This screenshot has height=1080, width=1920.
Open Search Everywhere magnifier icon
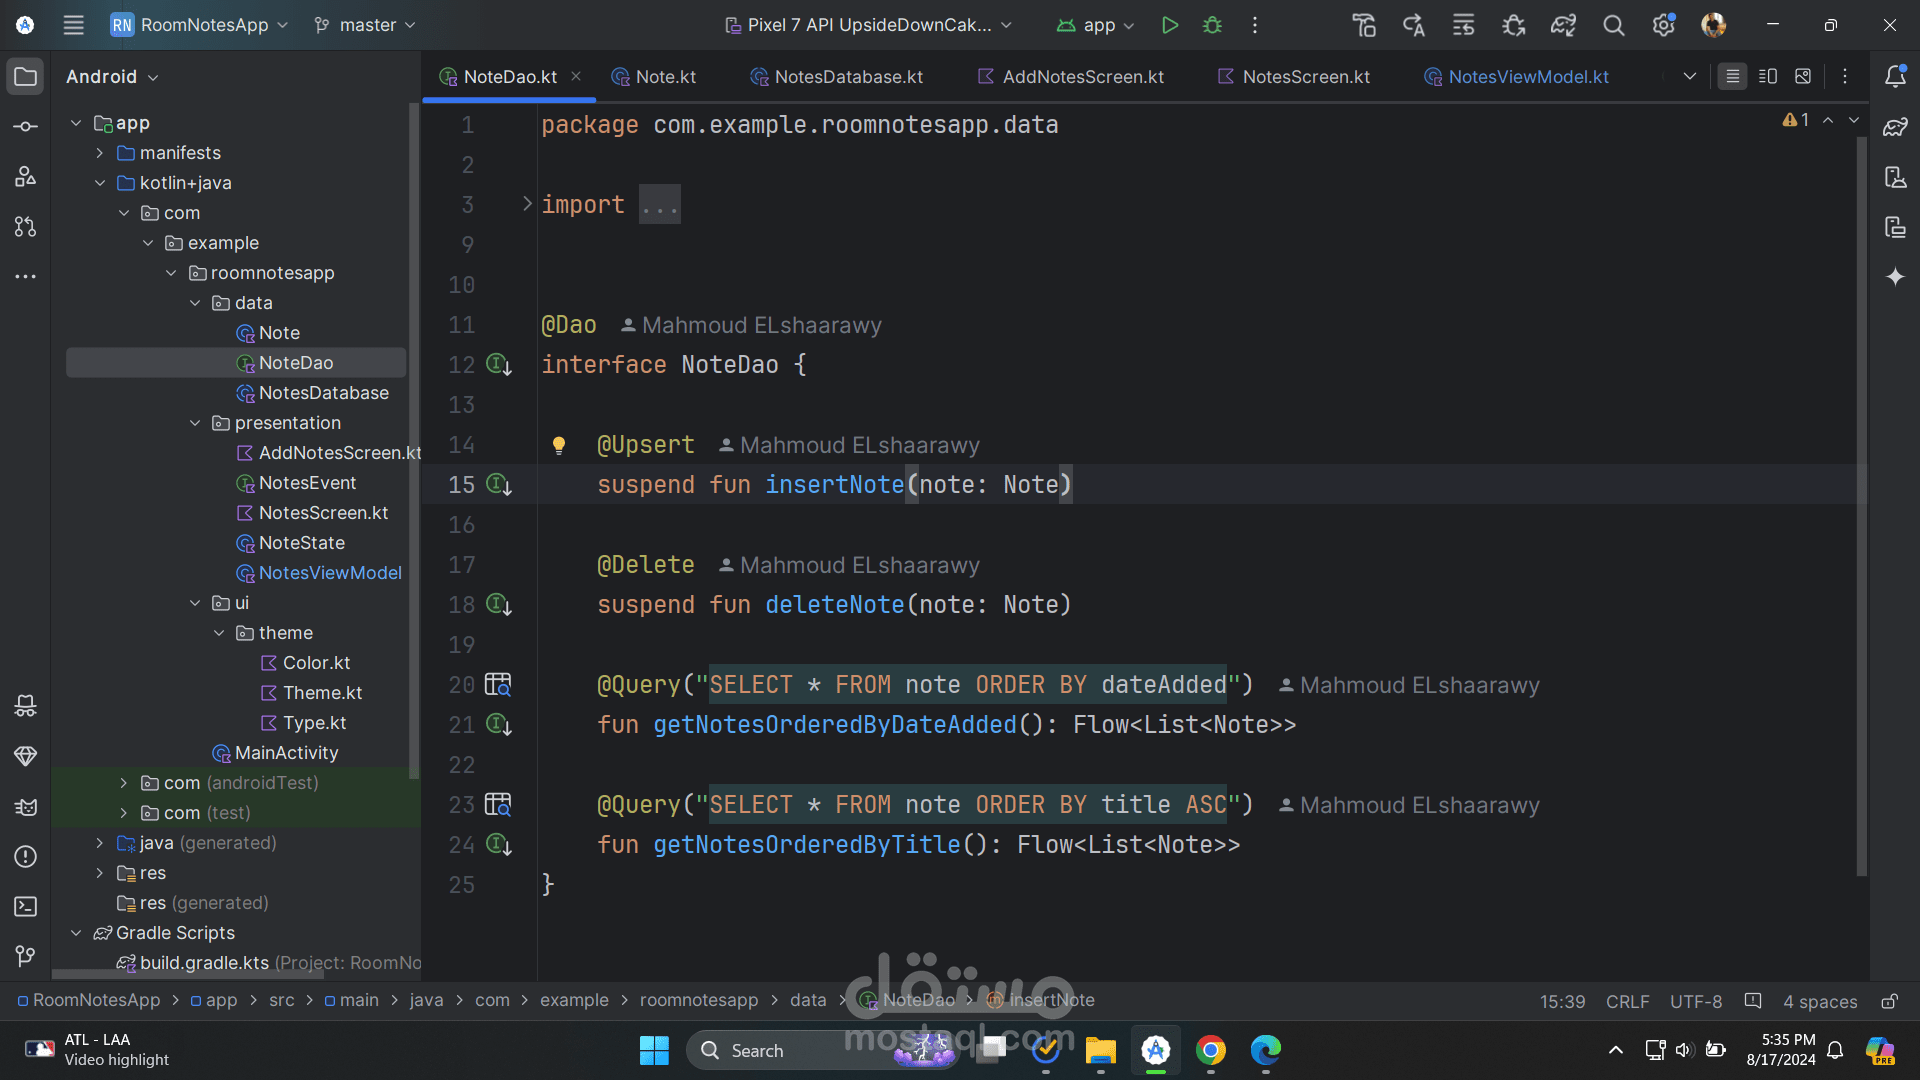point(1613,25)
